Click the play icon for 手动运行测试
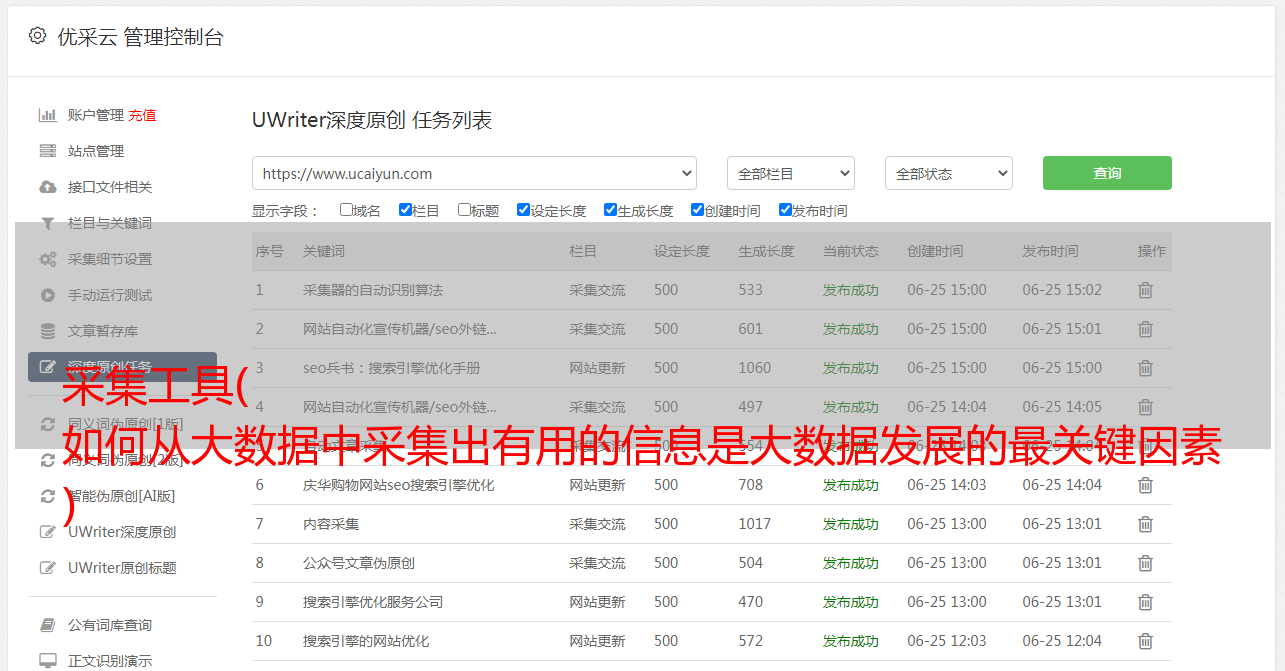The height and width of the screenshot is (671, 1285). pyautogui.click(x=47, y=295)
